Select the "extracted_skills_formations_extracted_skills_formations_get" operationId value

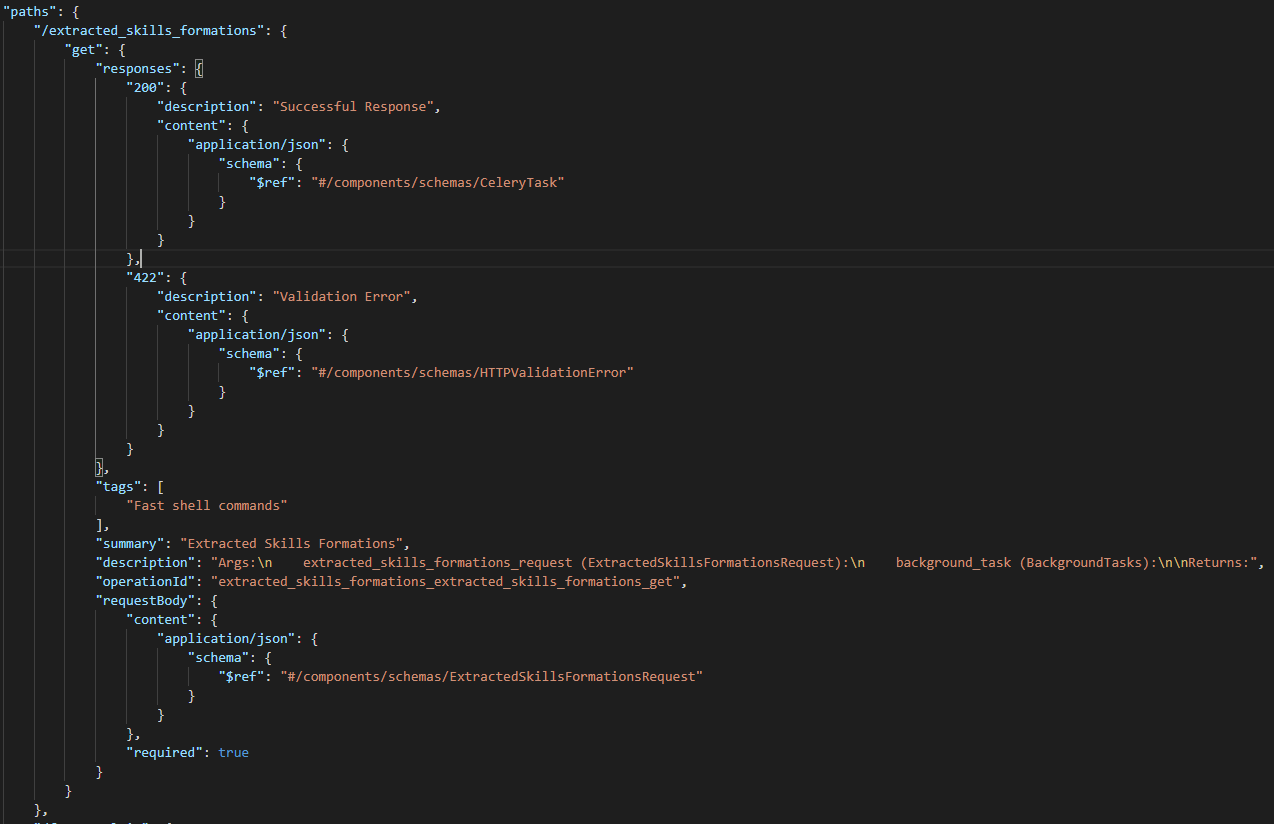tap(446, 581)
